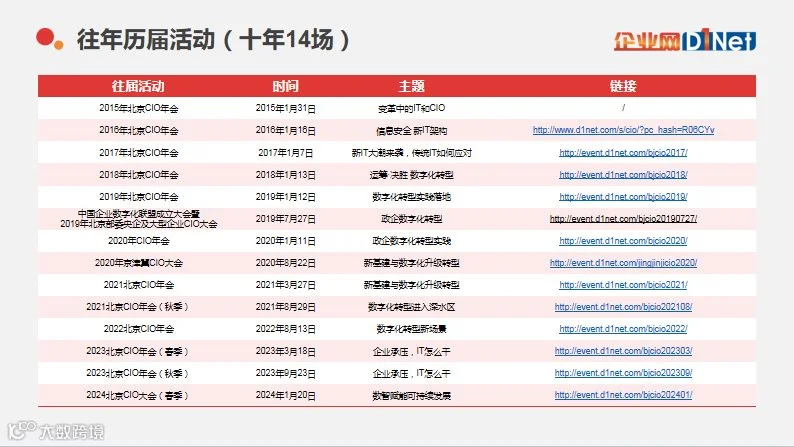Go to the bjcio2020 link
Screen dimensions: 794x447
point(623,241)
